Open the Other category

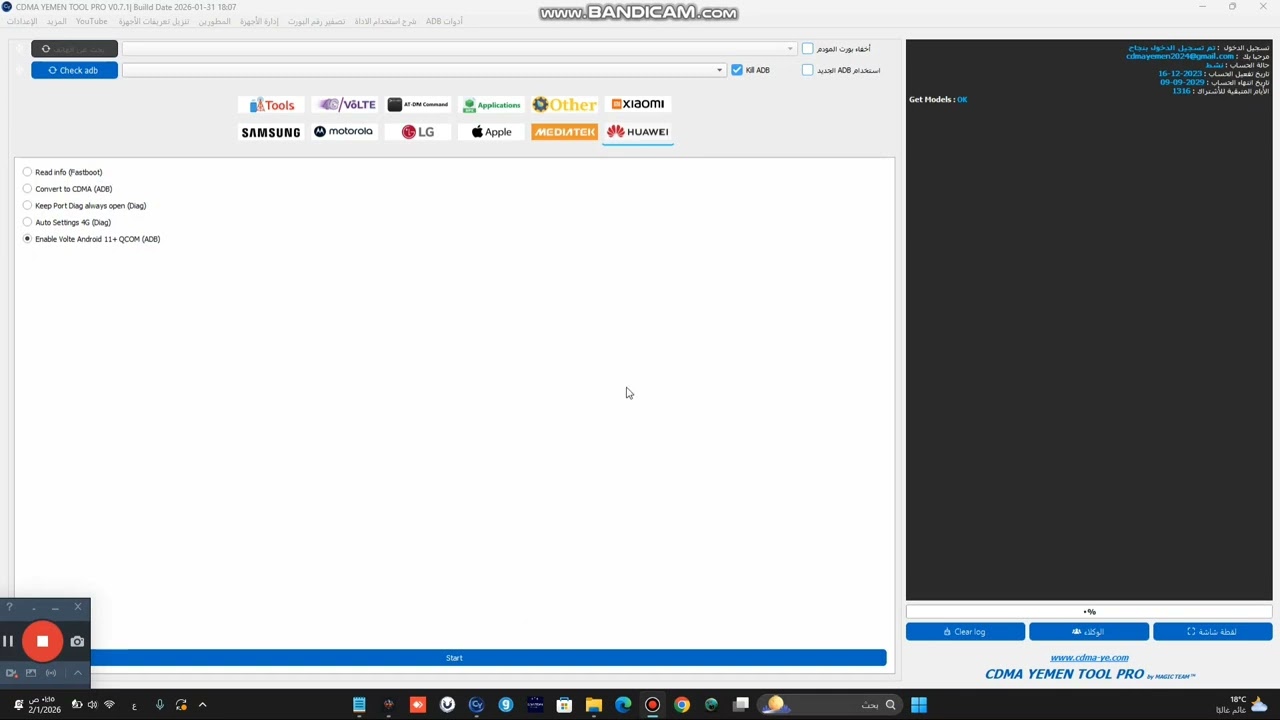[x=564, y=105]
